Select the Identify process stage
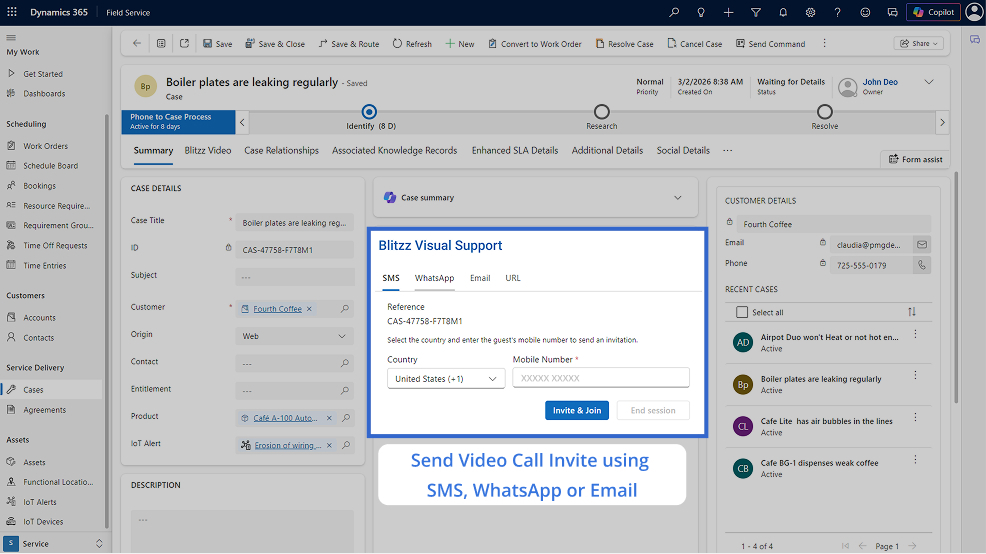Image resolution: width=986 pixels, height=554 pixels. pos(370,112)
